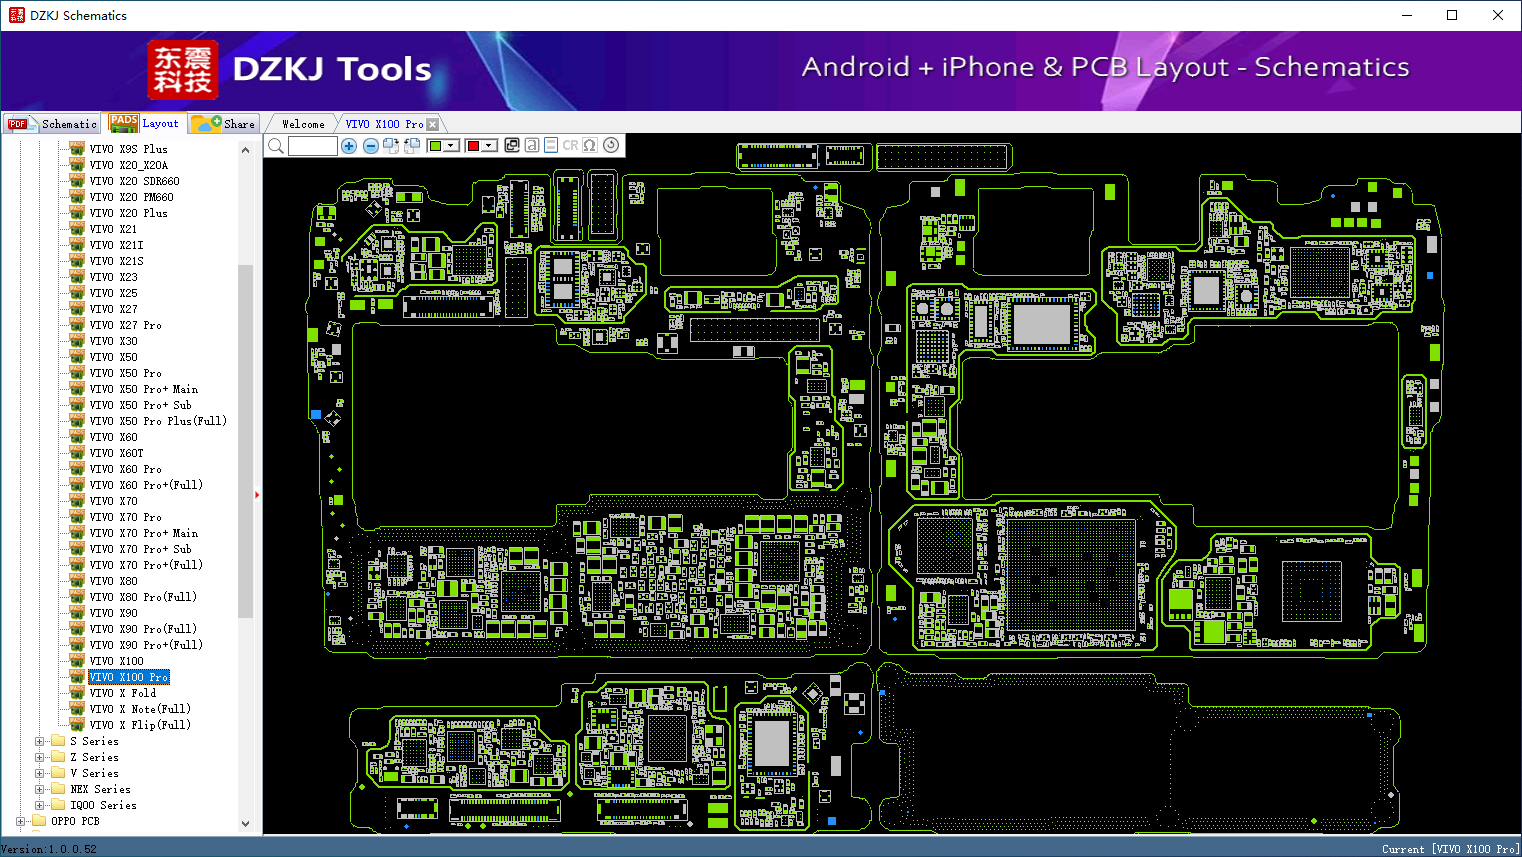Viewport: 1522px width, 857px height.
Task: Open the VIVO X50 Pro+ Sub layout
Action: 141,405
